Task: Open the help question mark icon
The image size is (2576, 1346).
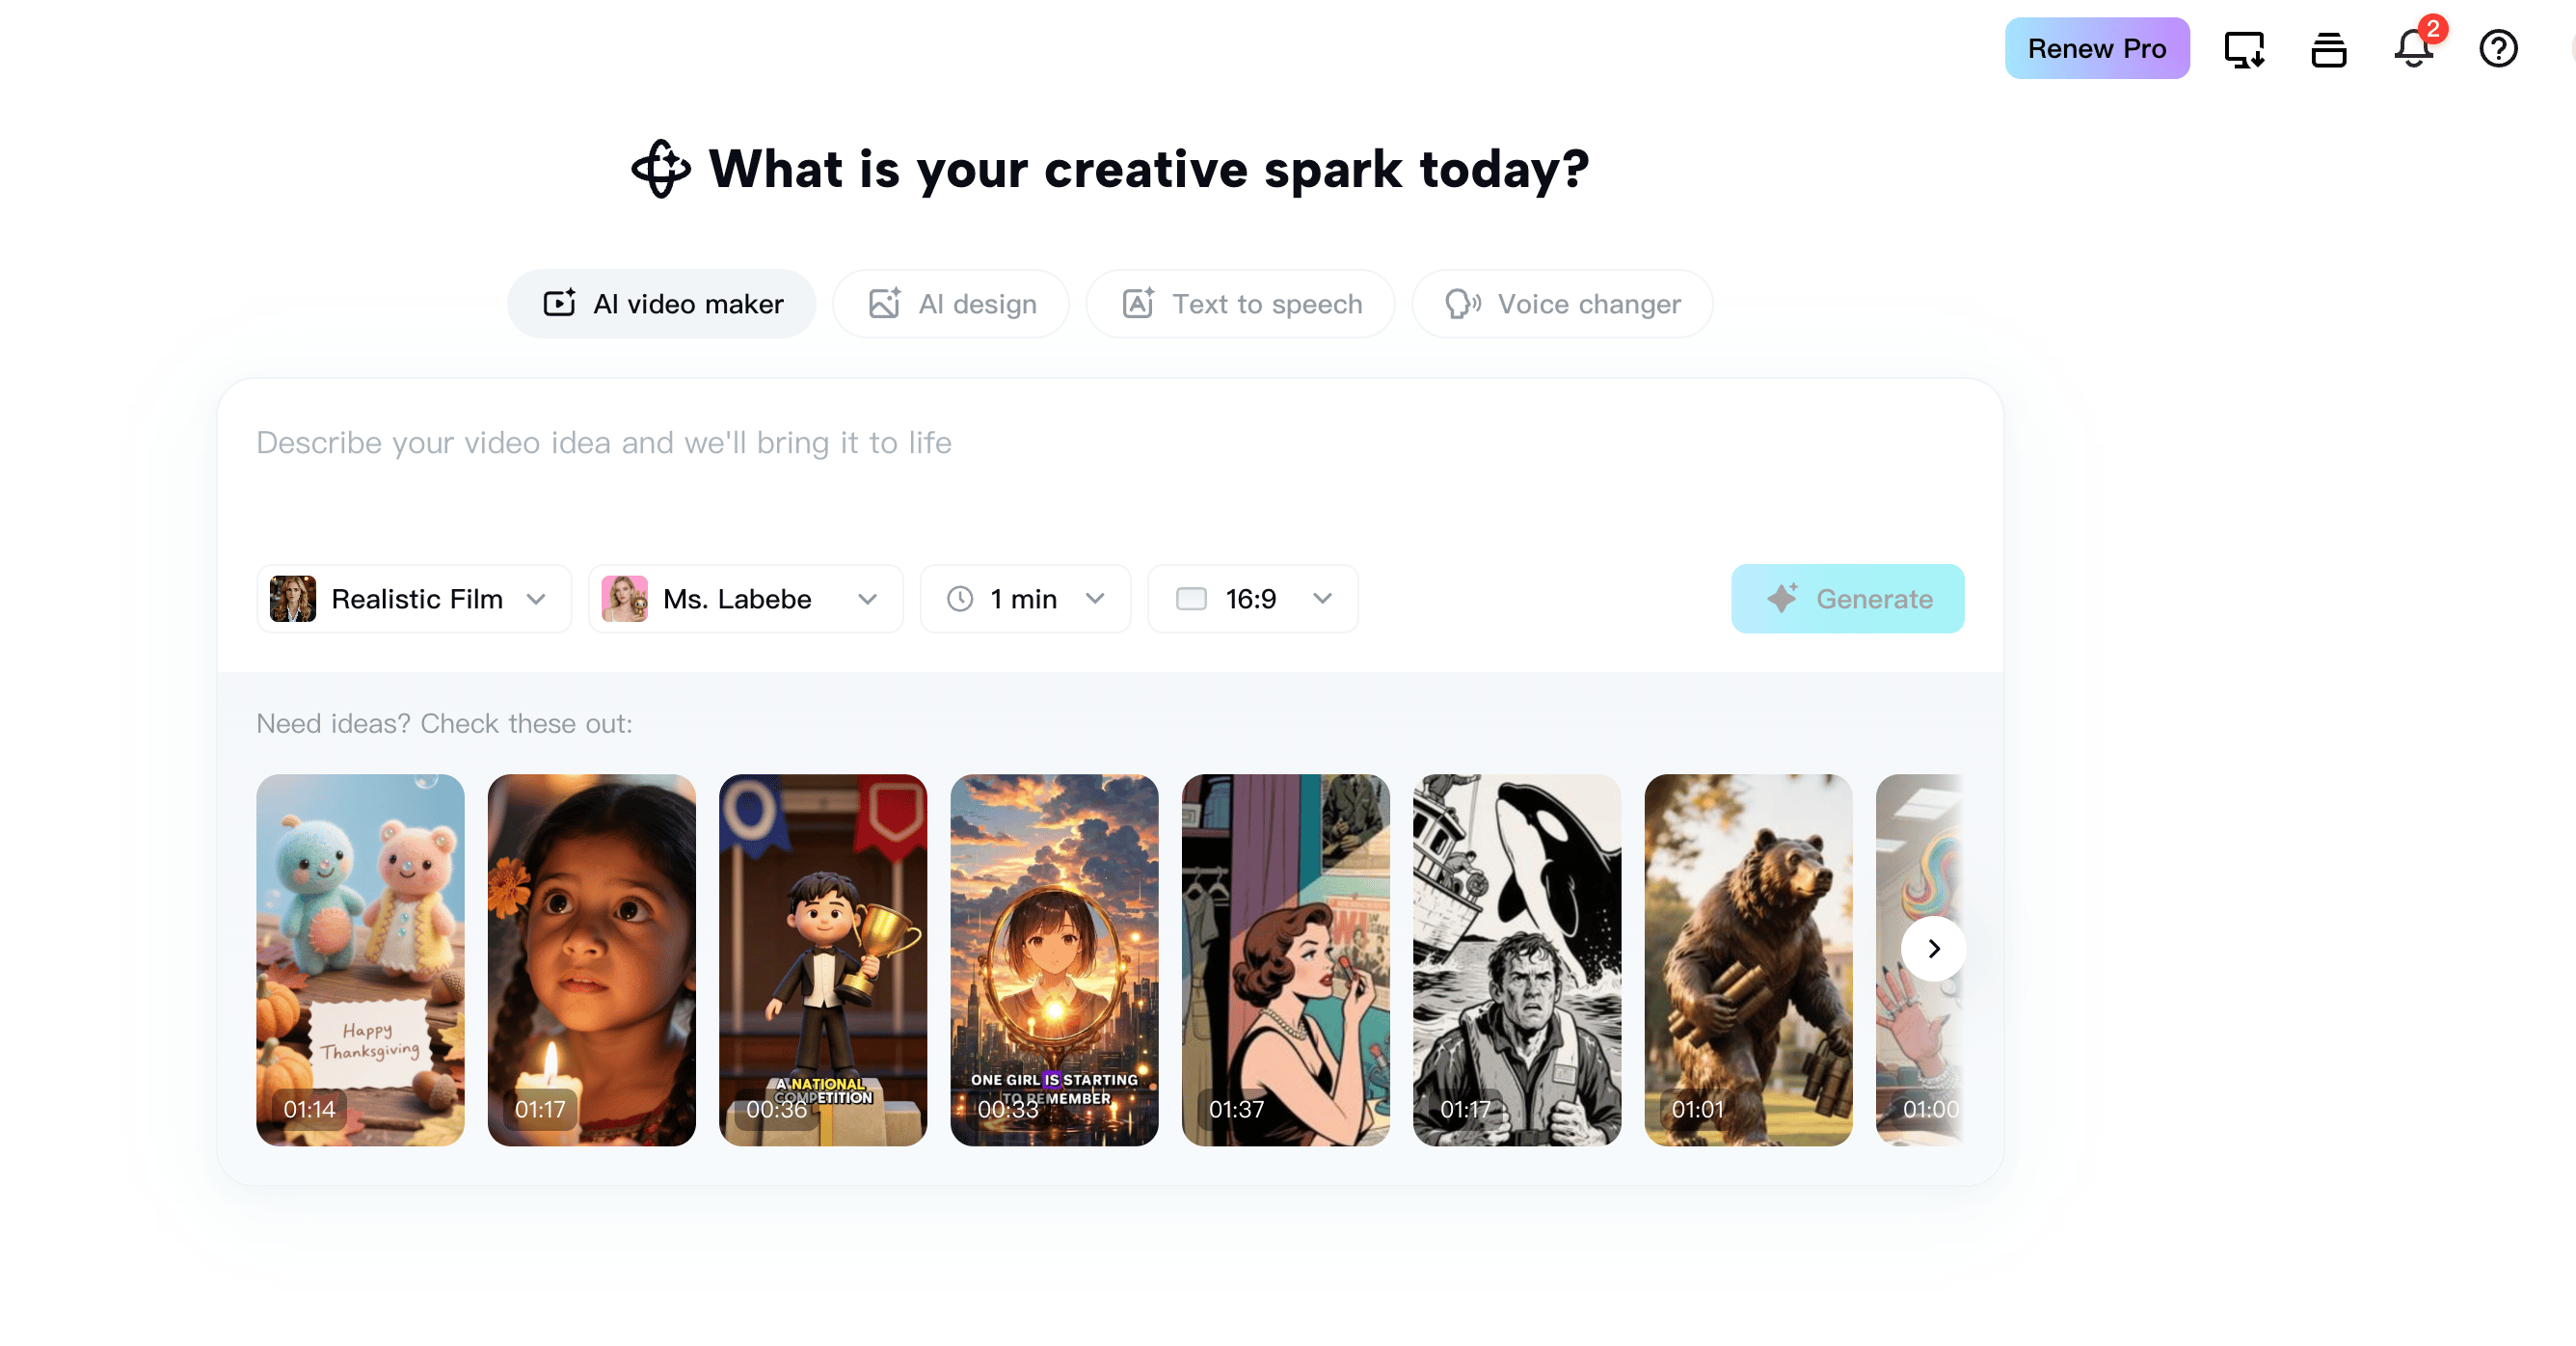Action: 2498,48
